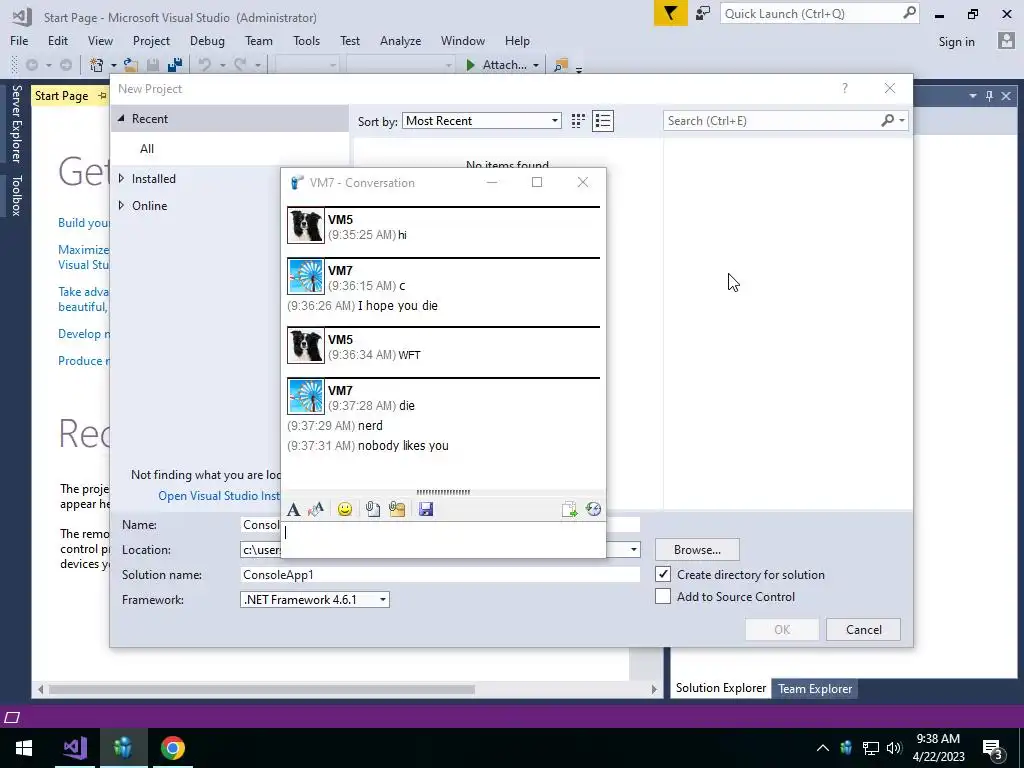
Task: Switch the template list to small icons view
Action: click(578, 121)
